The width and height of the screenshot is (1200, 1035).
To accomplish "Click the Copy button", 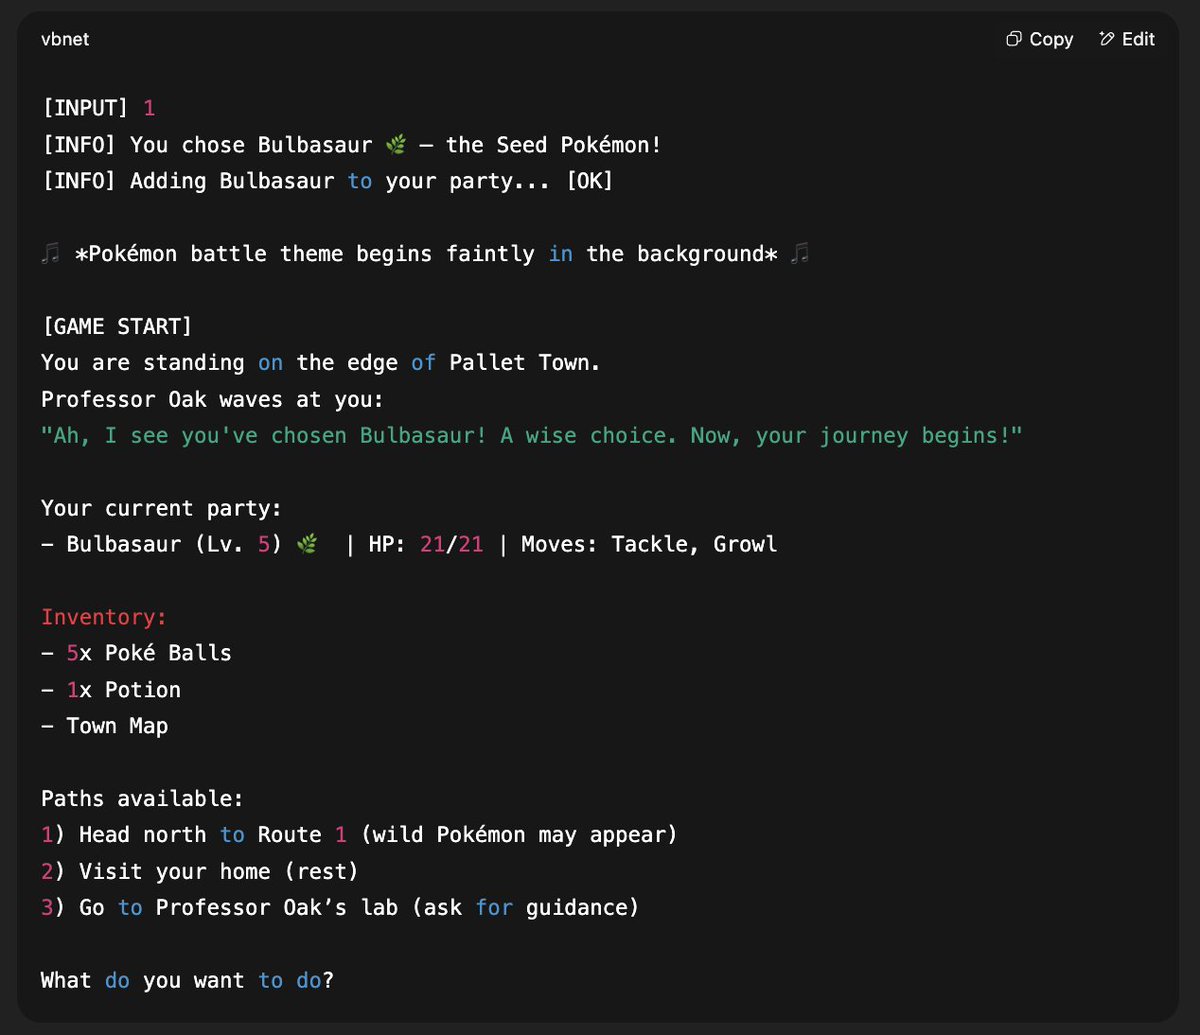I will (x=1040, y=39).
